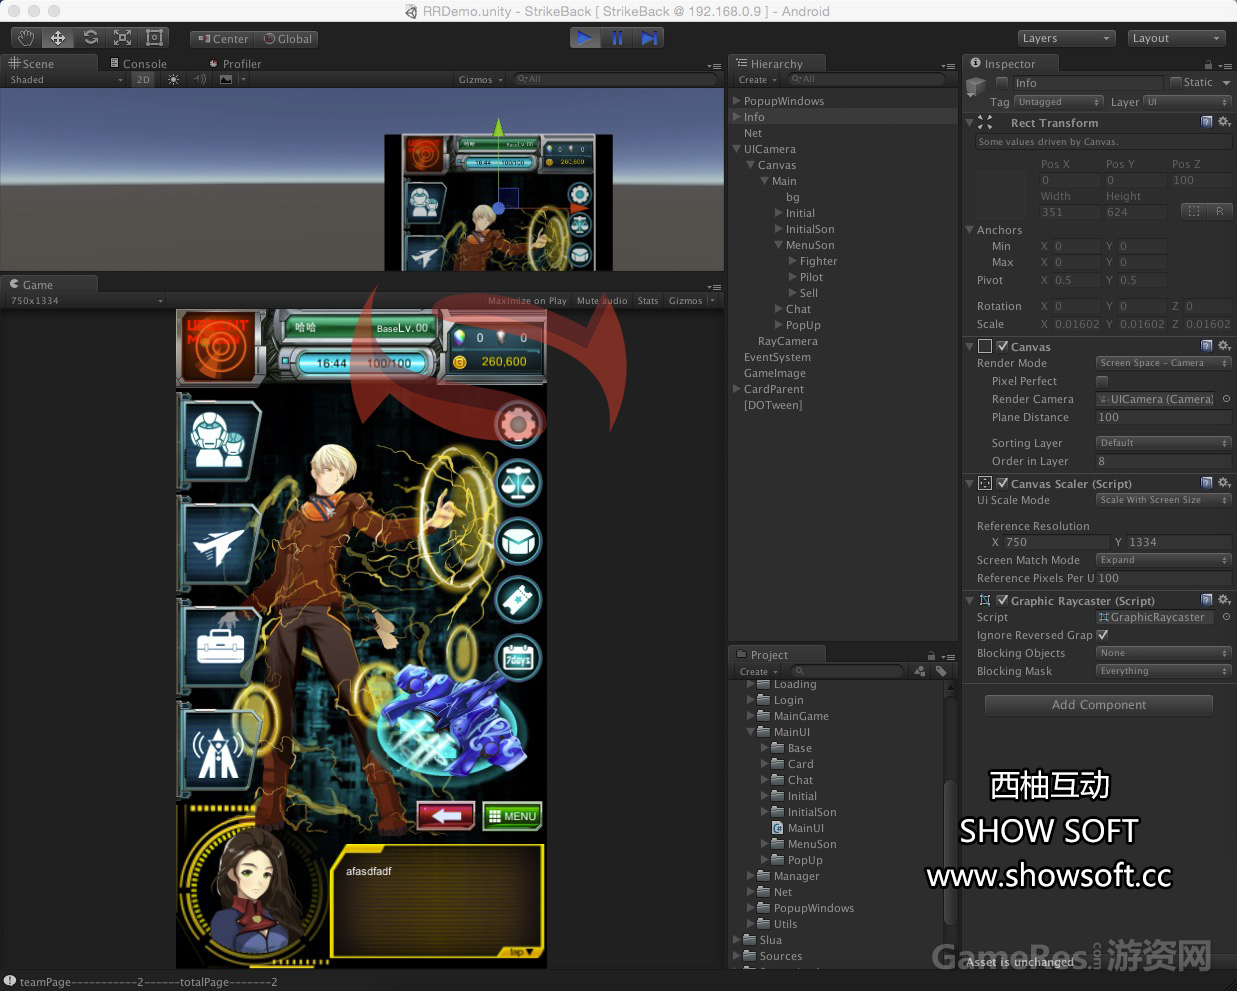This screenshot has width=1237, height=991.
Task: Click the balance scales icon in game
Action: pos(518,483)
